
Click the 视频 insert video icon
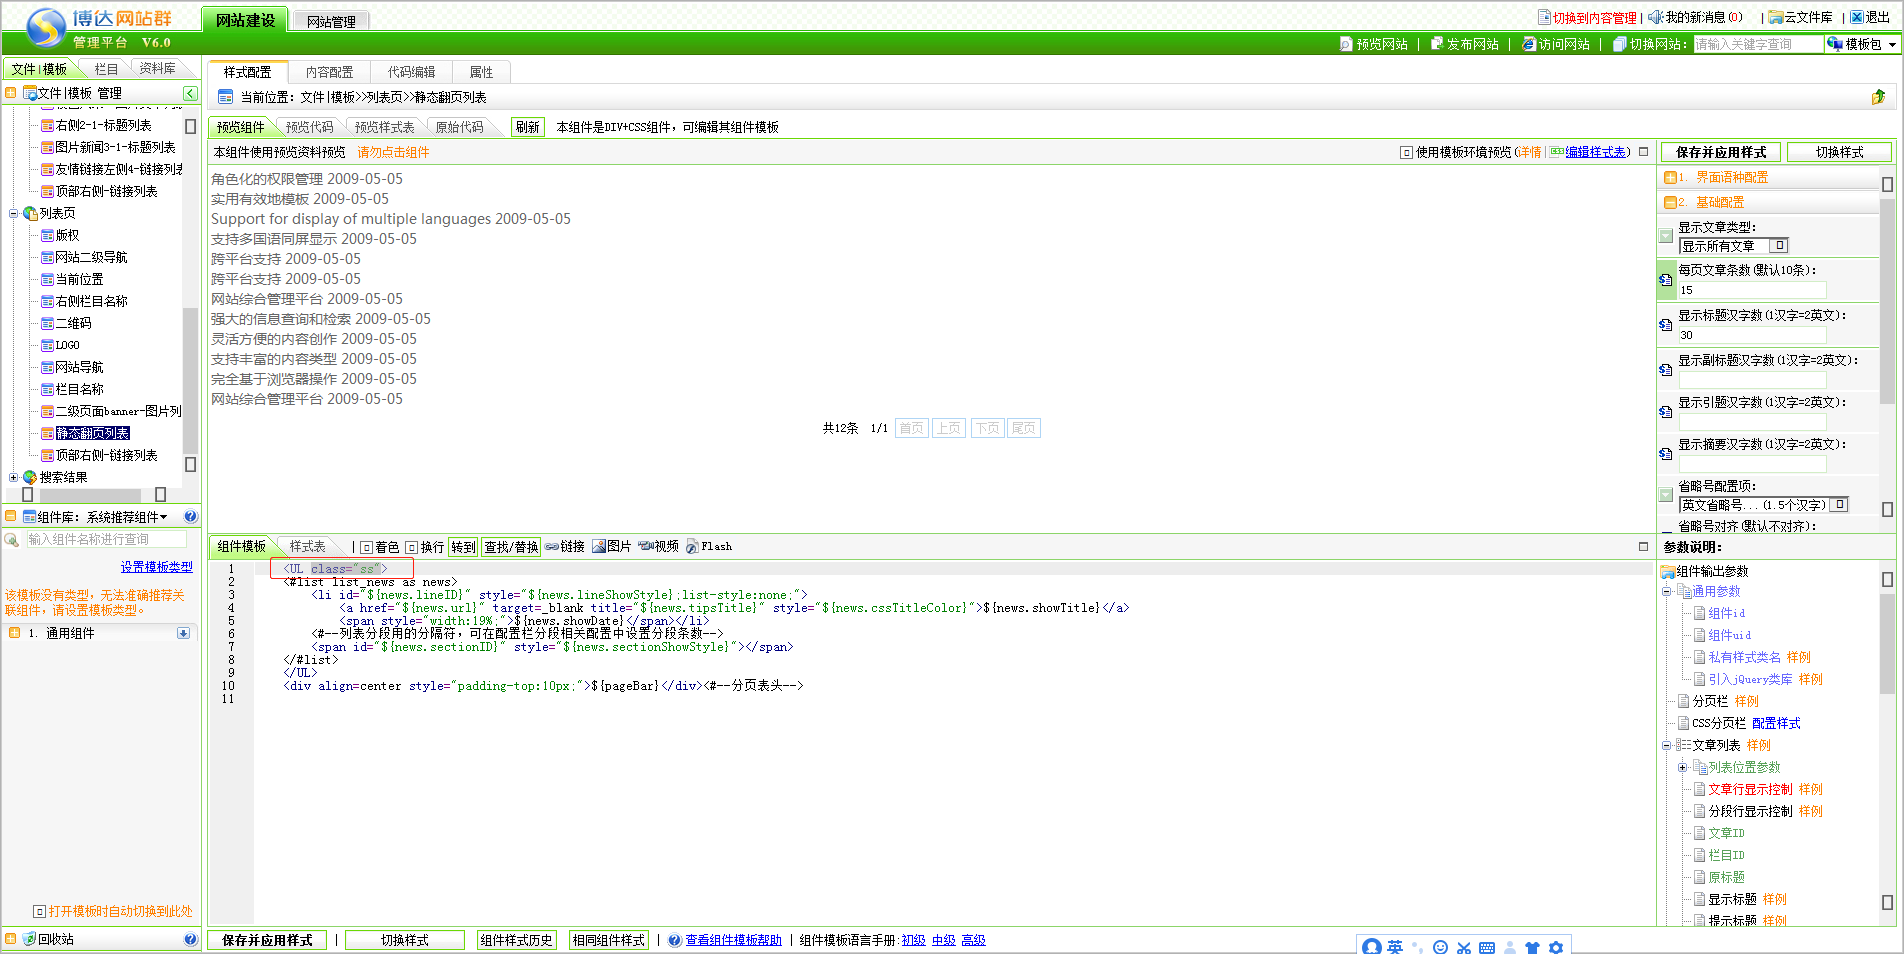click(645, 546)
